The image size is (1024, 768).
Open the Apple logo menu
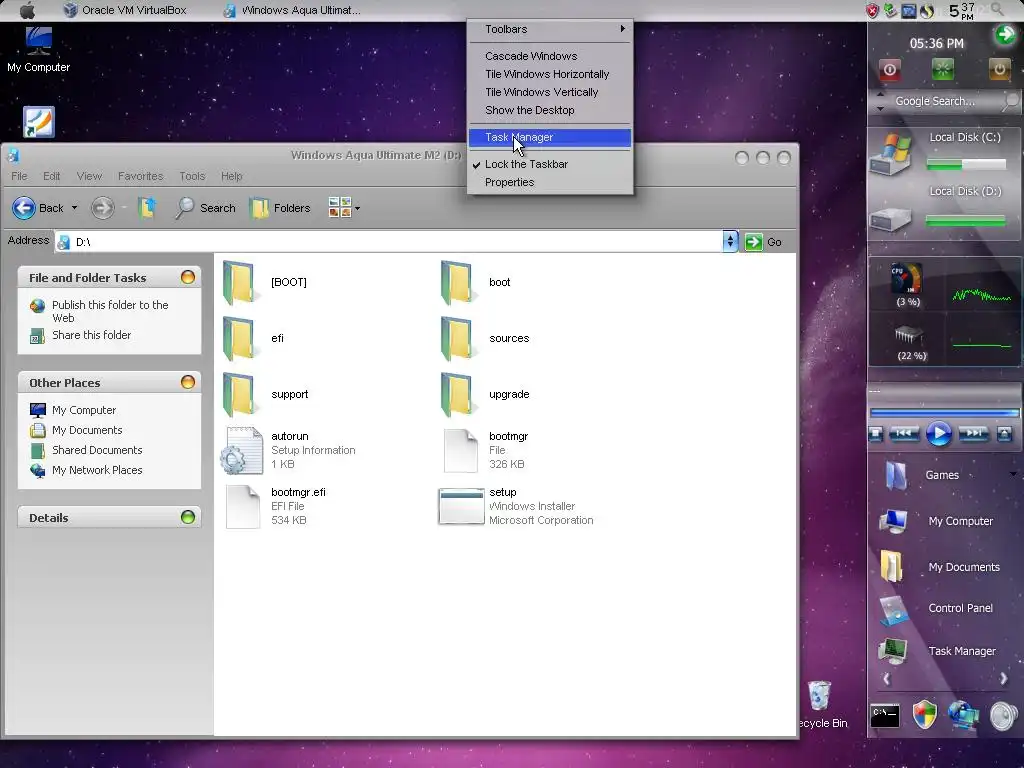pos(27,10)
